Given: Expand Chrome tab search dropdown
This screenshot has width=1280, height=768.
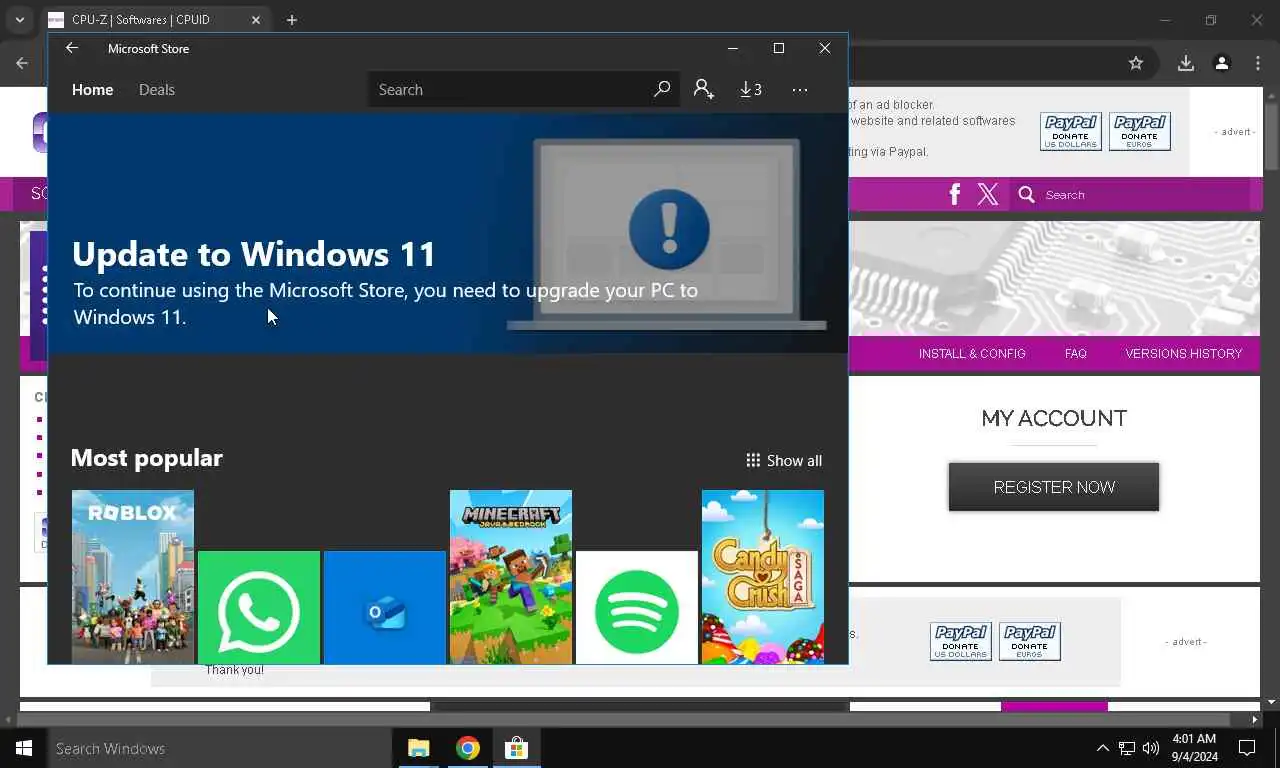Looking at the screenshot, I should [19, 20].
